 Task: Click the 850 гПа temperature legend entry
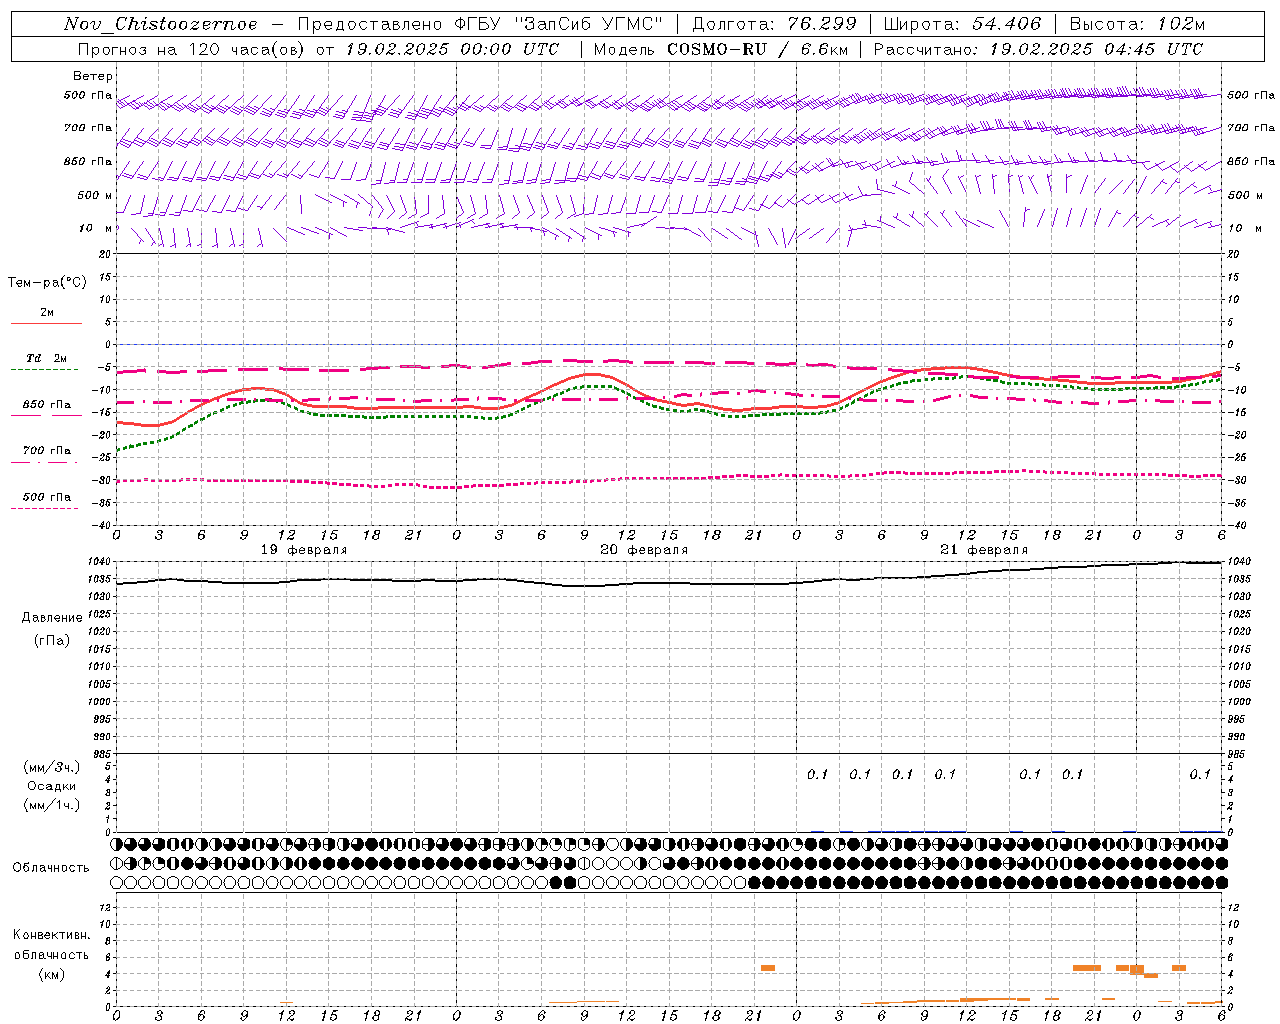pyautogui.click(x=47, y=405)
